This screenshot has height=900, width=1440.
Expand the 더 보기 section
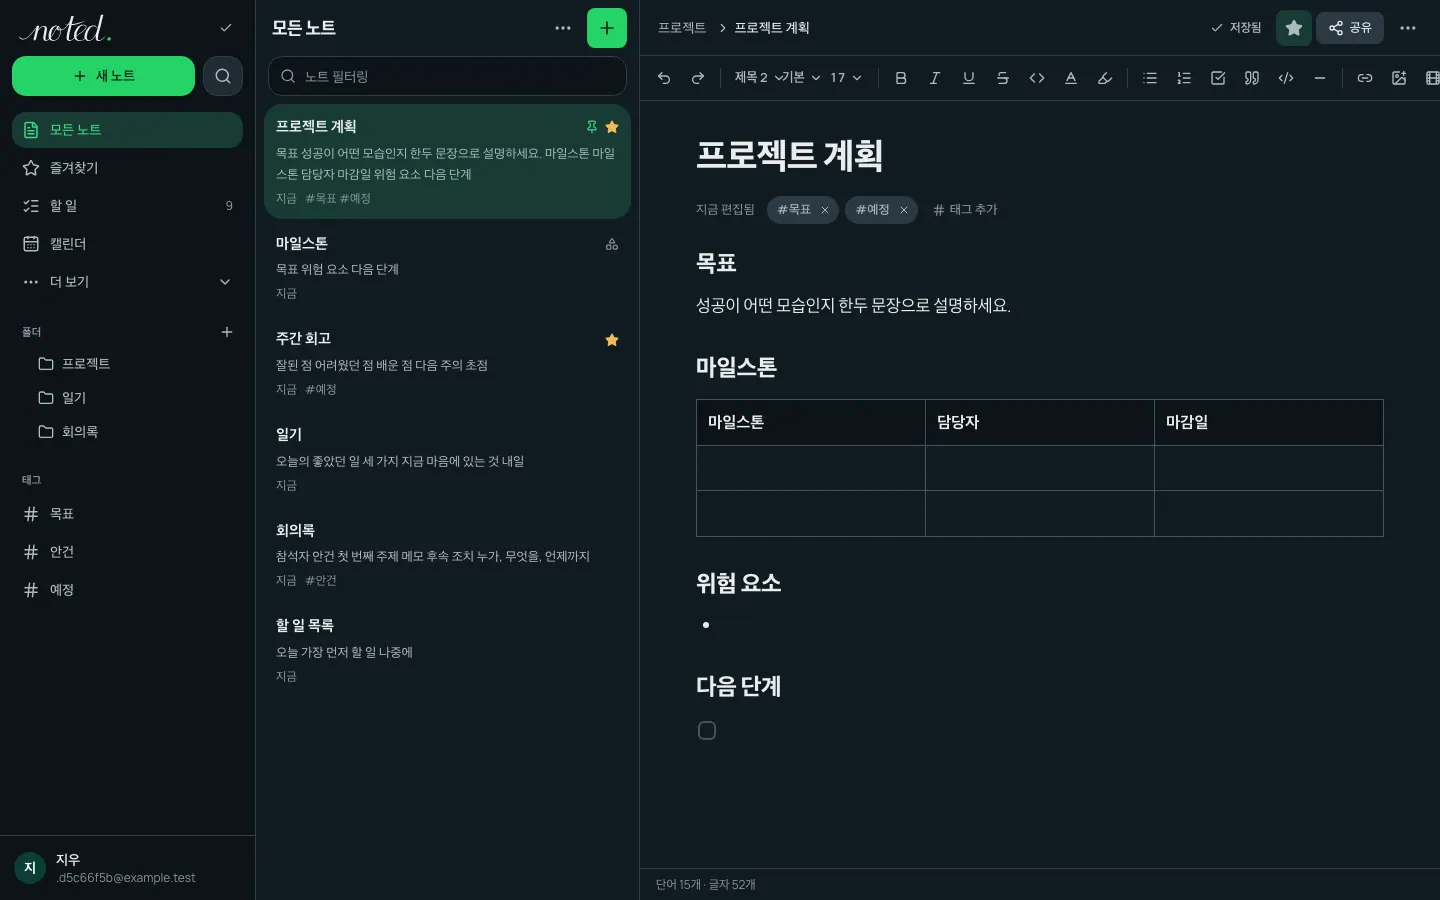click(127, 282)
